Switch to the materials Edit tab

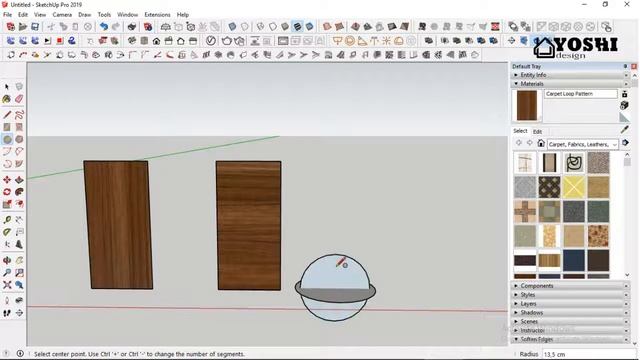537,132
